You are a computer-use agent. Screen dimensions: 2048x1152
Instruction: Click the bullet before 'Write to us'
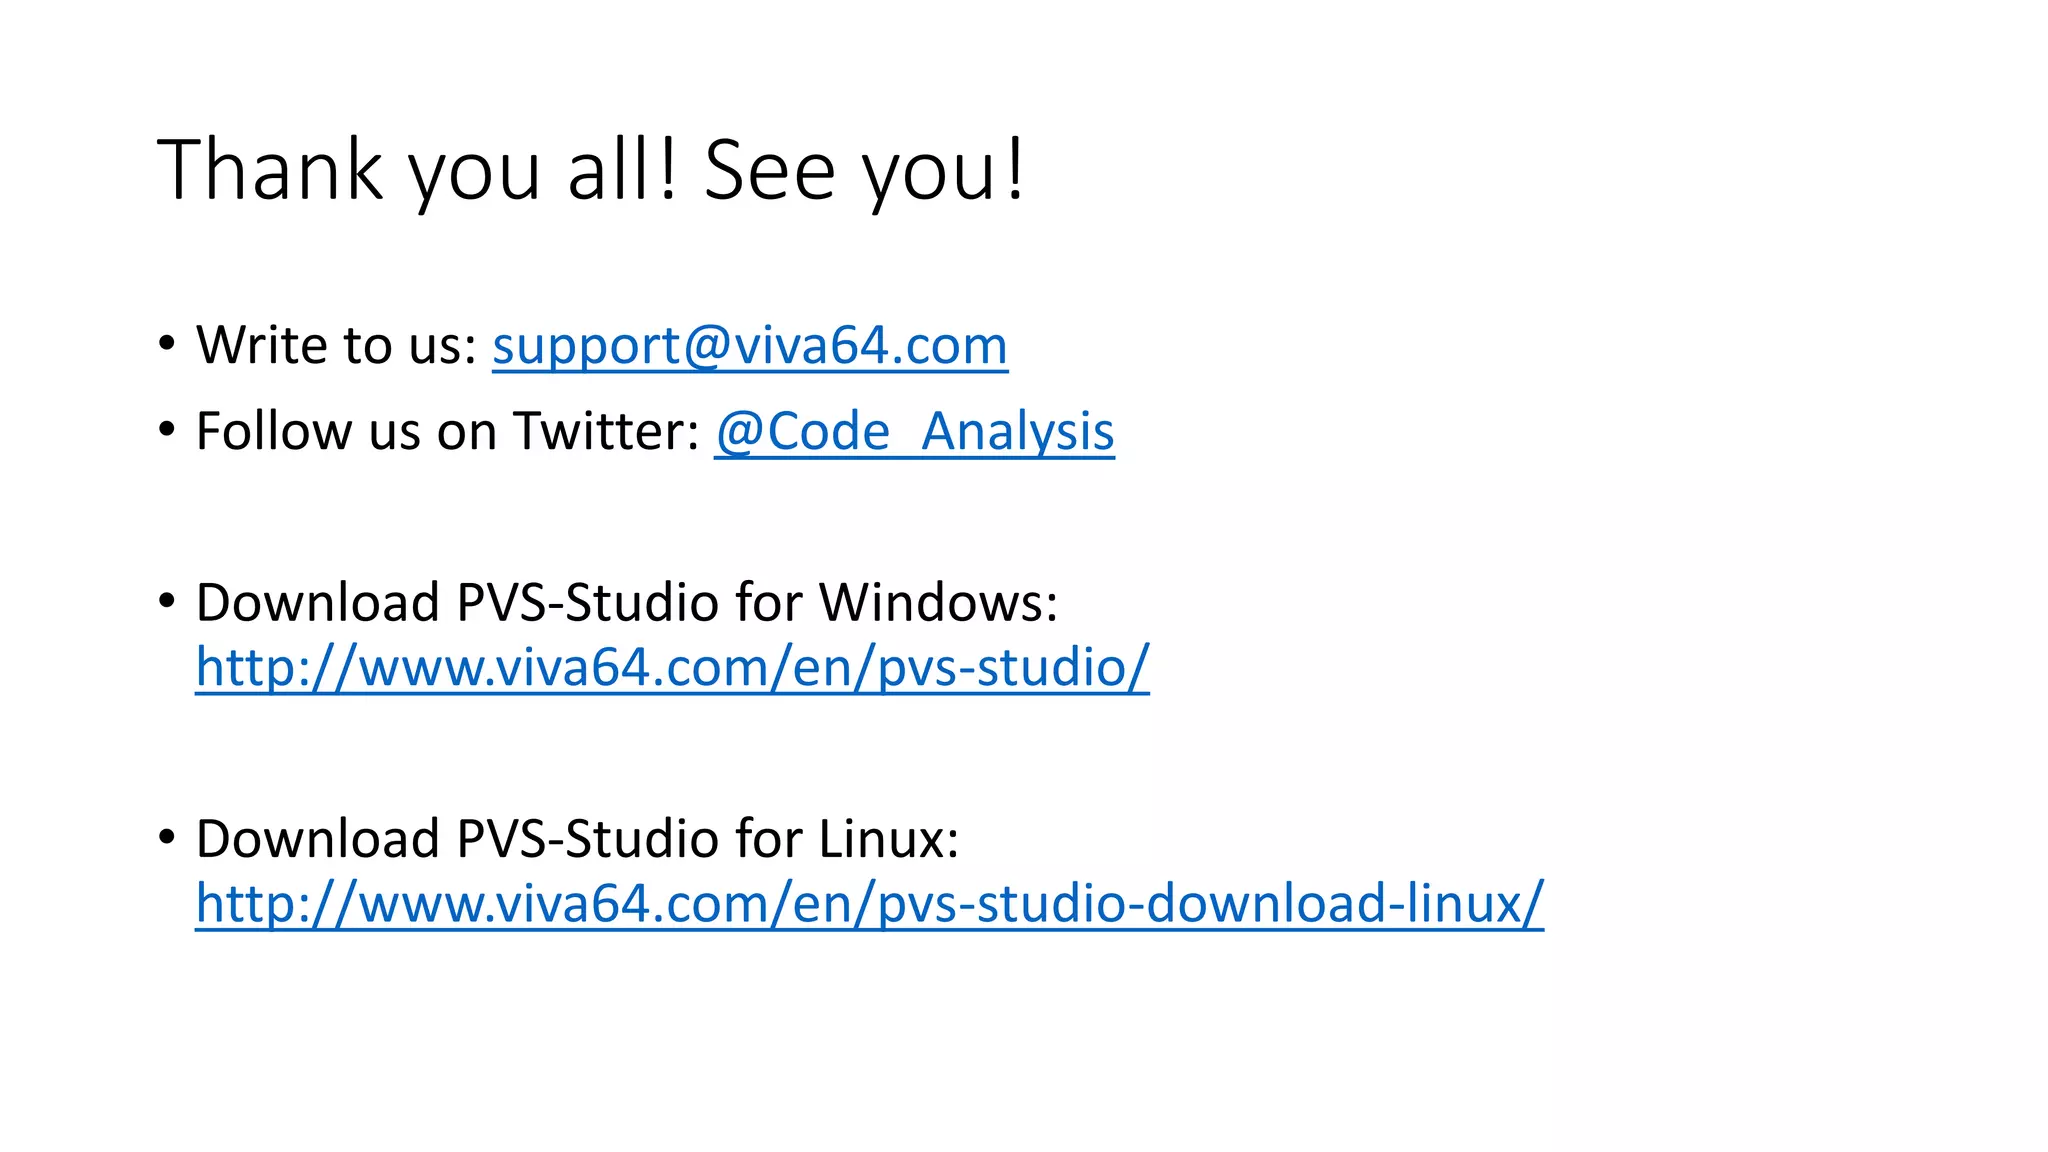(x=167, y=343)
